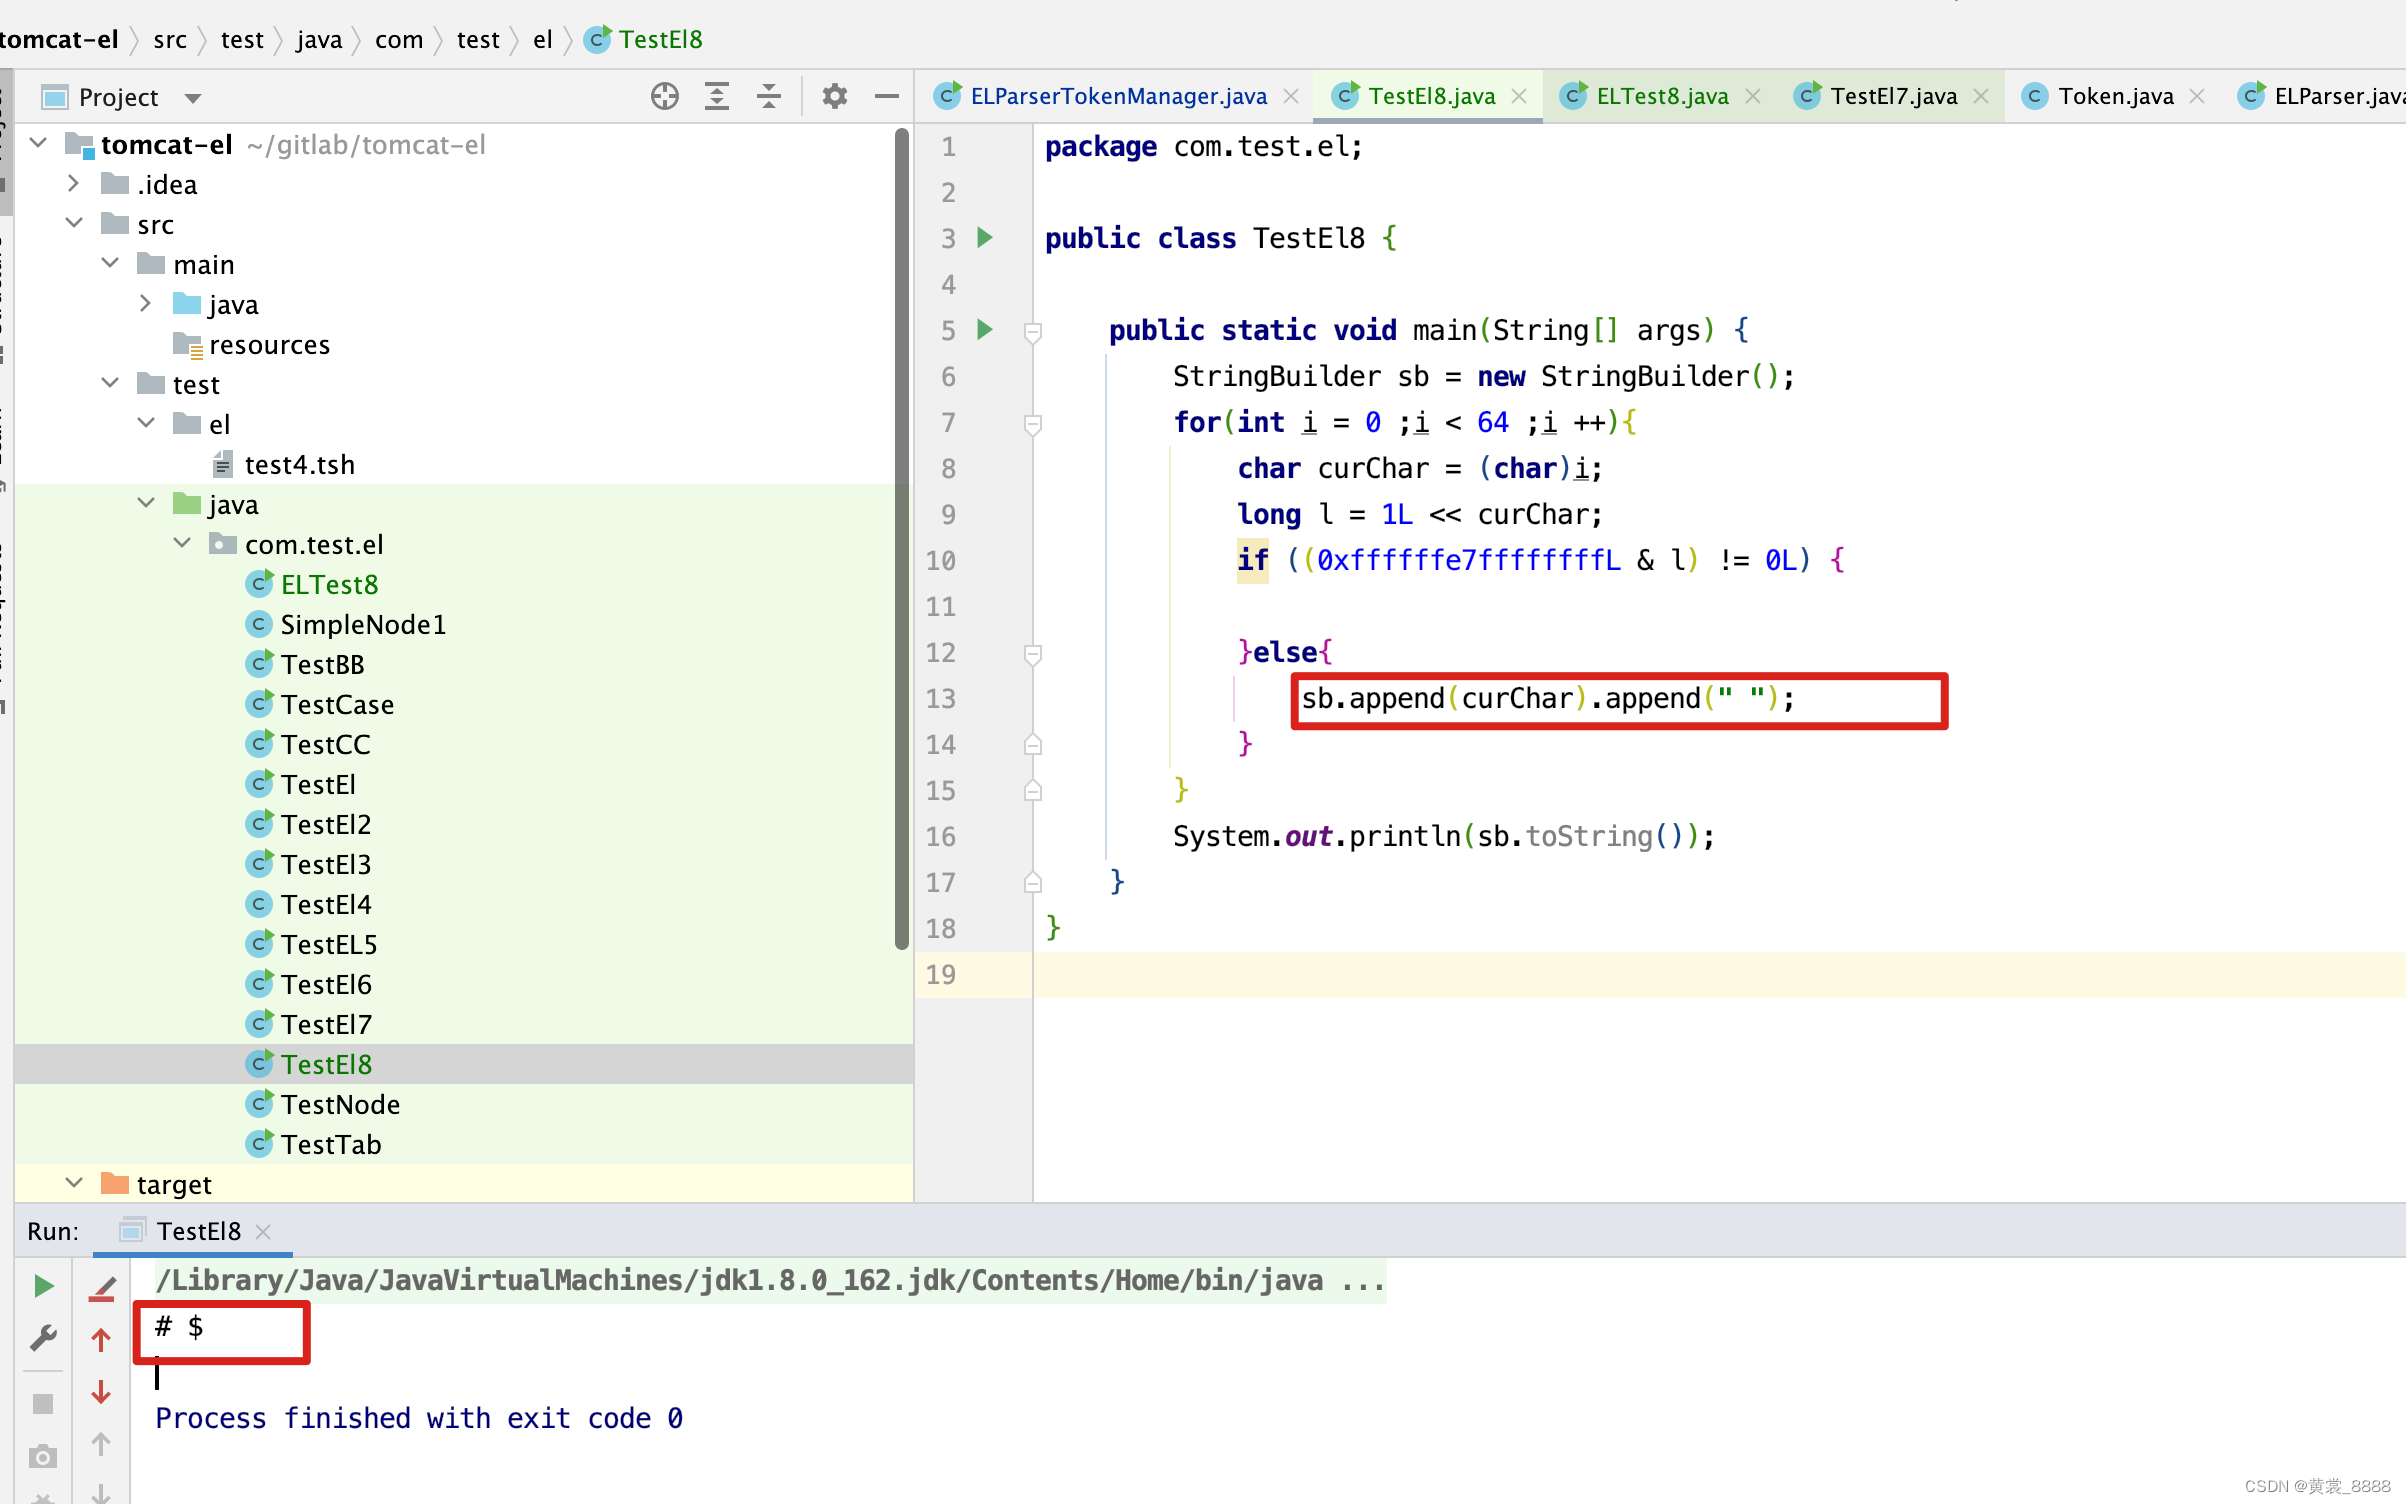The image size is (2406, 1504).
Task: Select TestNode class in project tree
Action: click(340, 1104)
